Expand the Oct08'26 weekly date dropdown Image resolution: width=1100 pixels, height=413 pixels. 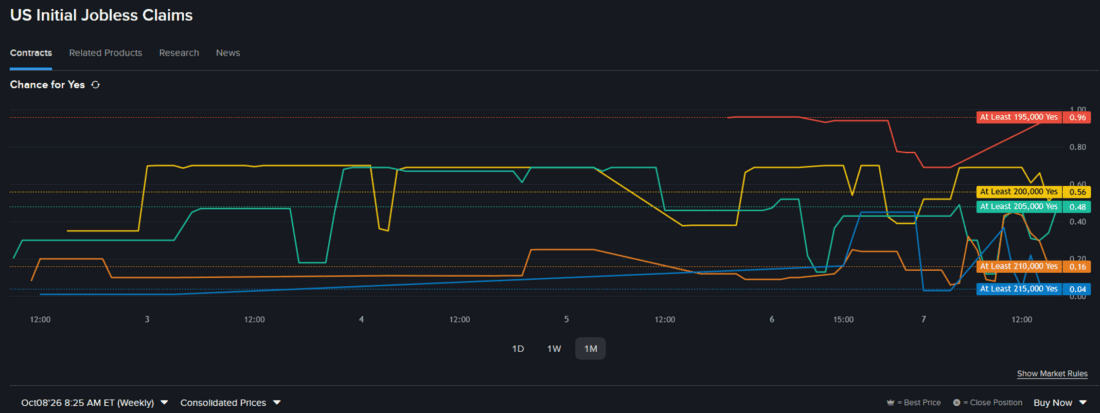click(x=94, y=402)
